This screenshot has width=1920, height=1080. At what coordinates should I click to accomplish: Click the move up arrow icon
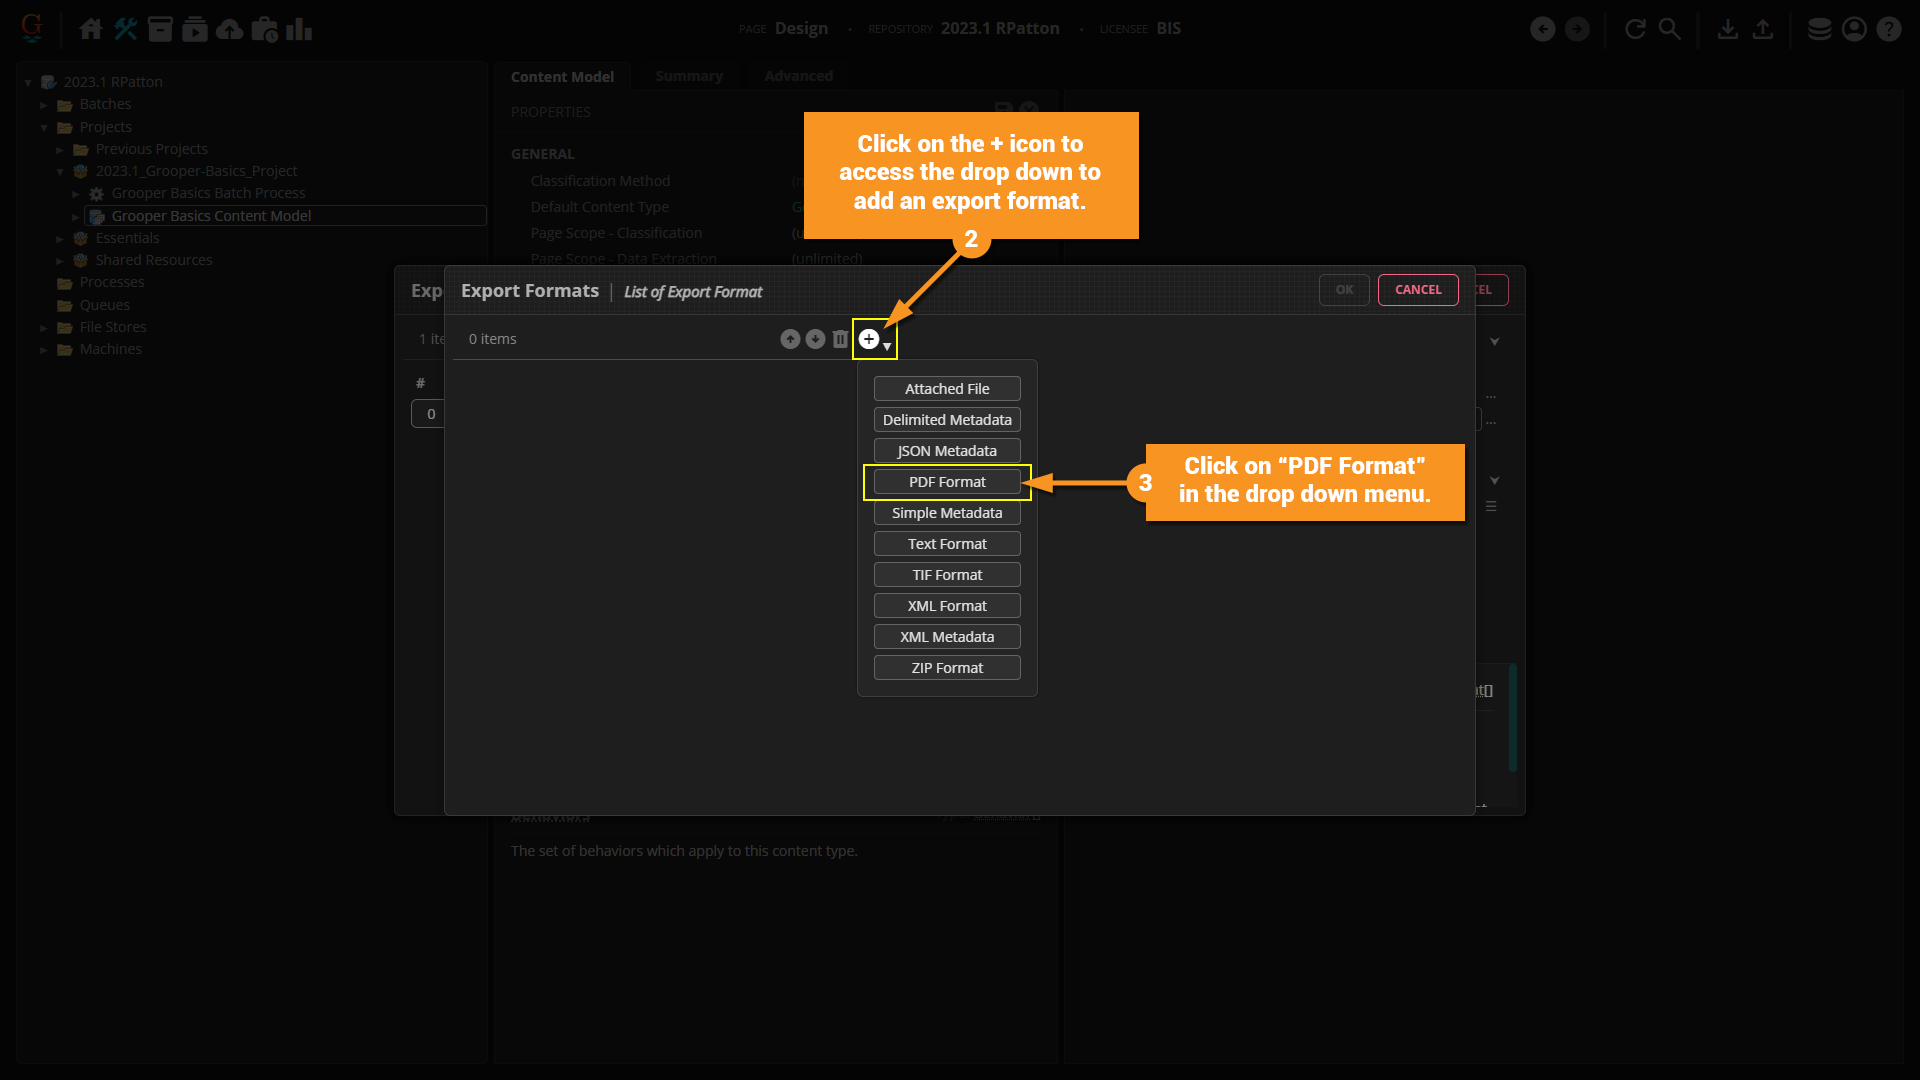tap(790, 339)
